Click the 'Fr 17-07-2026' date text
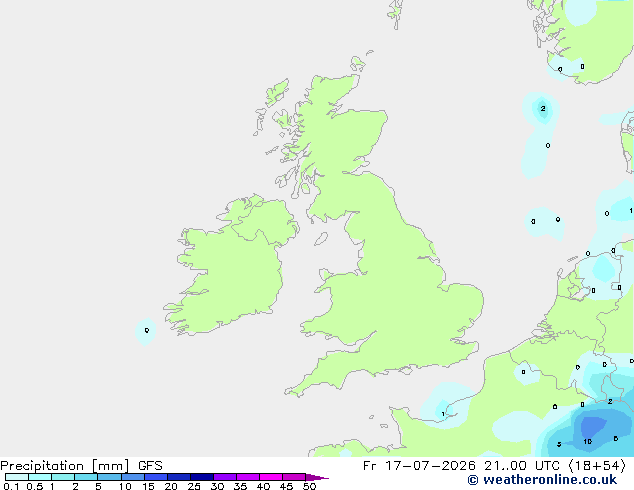Image resolution: width=634 pixels, height=490 pixels. pyautogui.click(x=419, y=466)
